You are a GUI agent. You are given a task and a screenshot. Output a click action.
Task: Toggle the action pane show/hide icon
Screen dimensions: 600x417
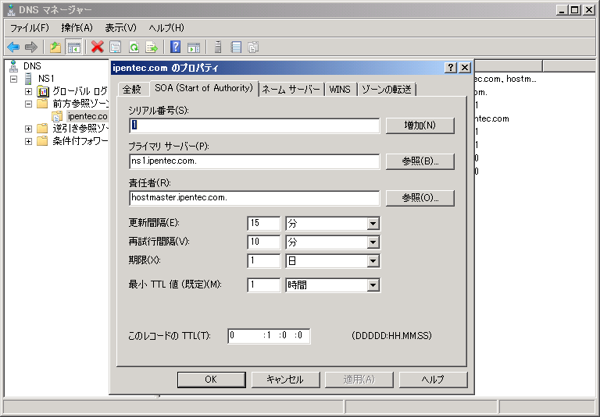coord(194,47)
